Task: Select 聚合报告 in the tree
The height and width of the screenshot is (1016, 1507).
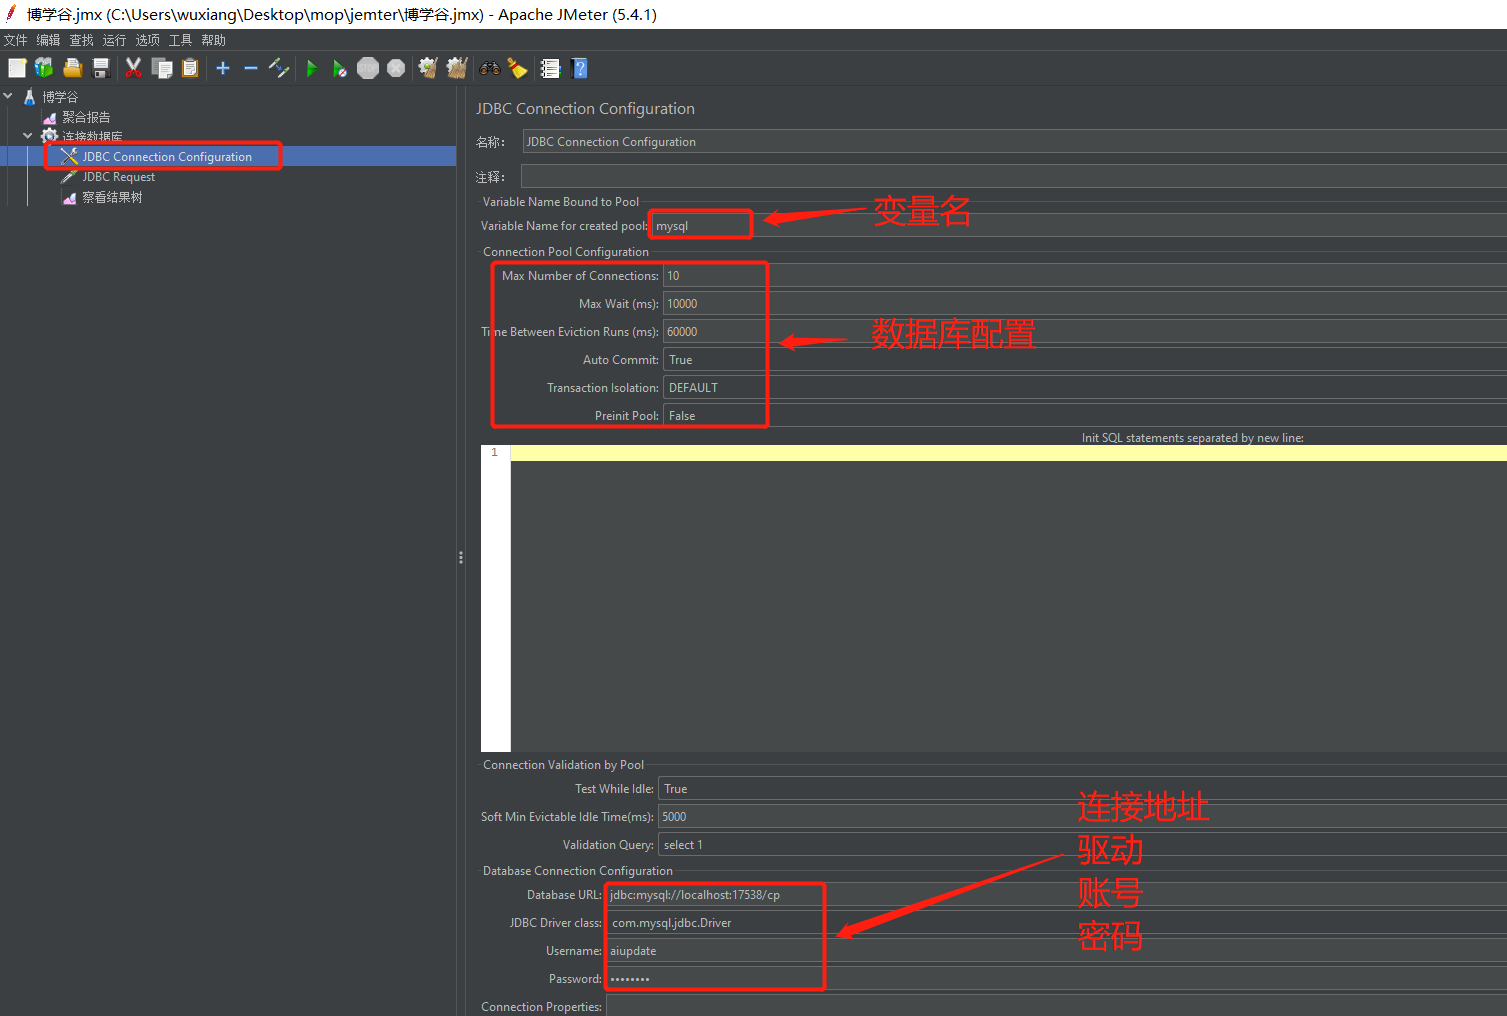Action: coord(86,117)
